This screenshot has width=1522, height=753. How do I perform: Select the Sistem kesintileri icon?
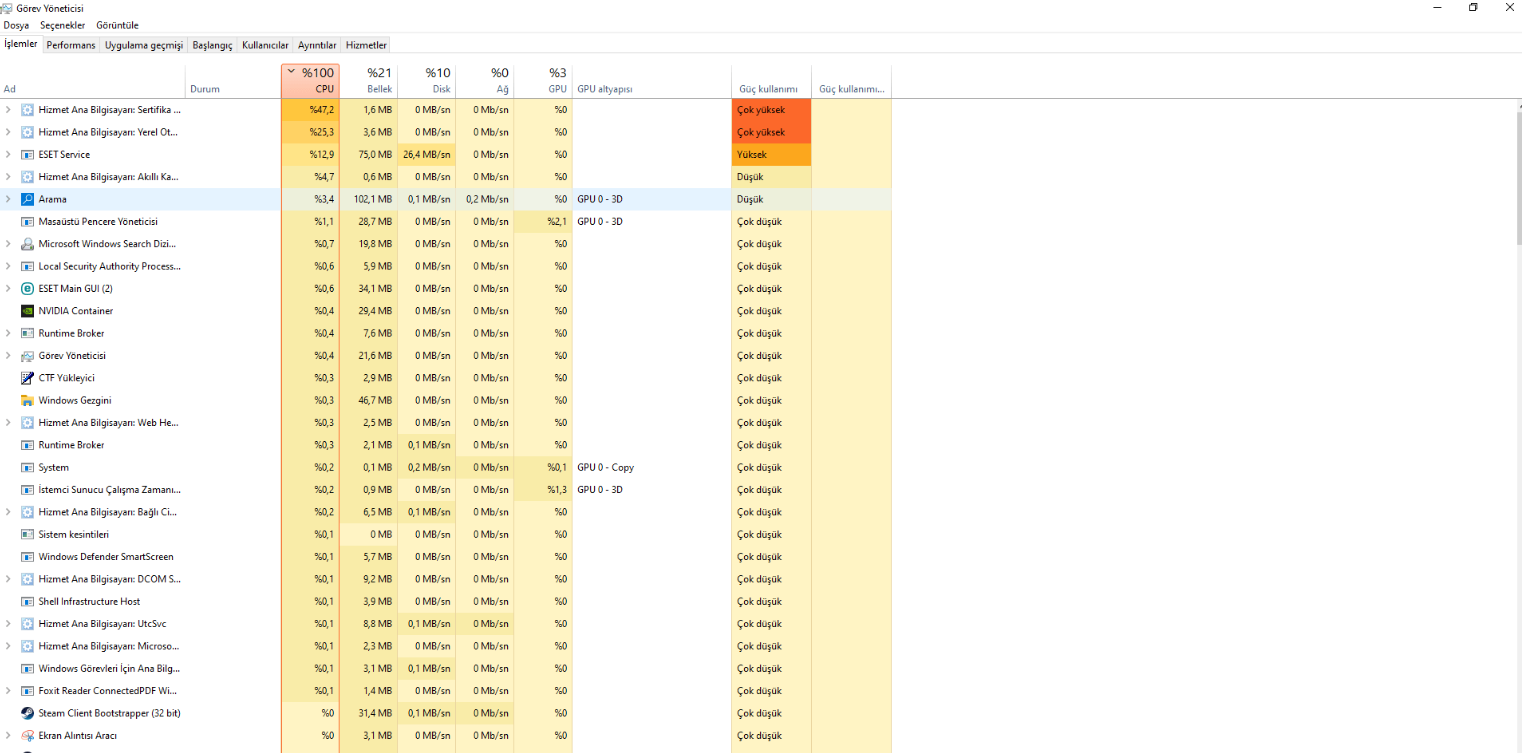[x=27, y=534]
